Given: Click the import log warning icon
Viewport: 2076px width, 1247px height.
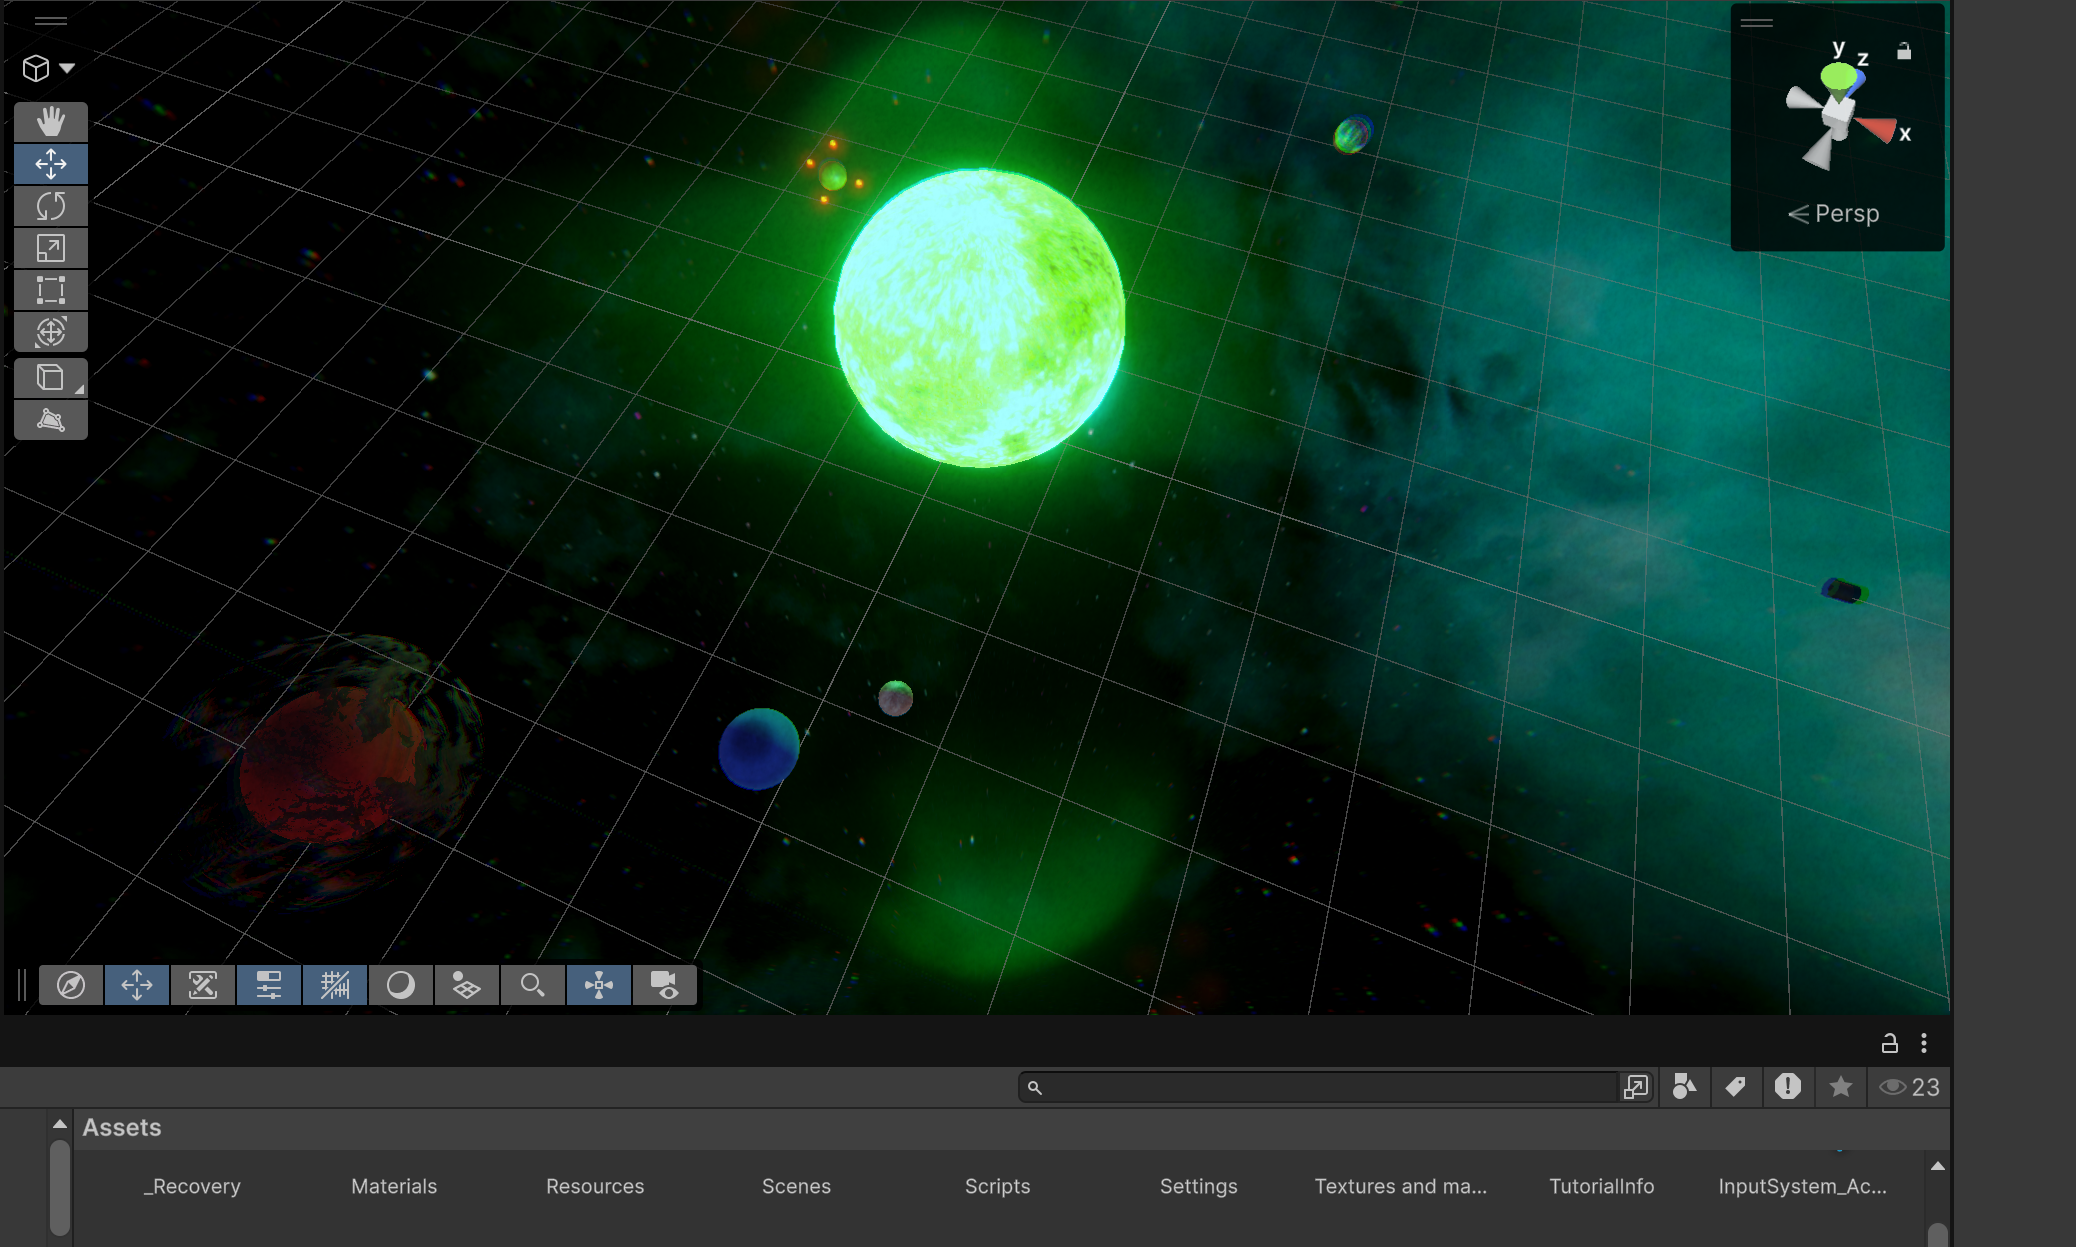Looking at the screenshot, I should [x=1788, y=1087].
